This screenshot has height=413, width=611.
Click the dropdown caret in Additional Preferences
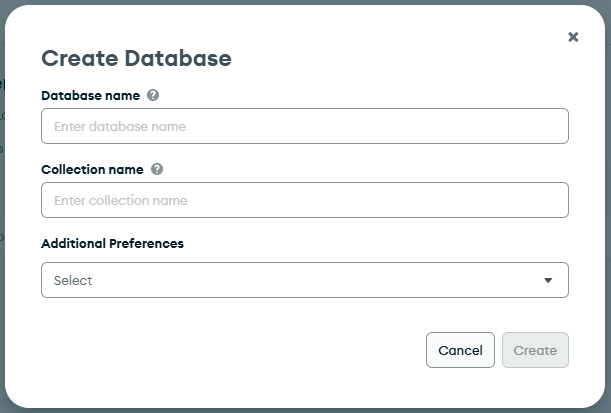point(548,281)
